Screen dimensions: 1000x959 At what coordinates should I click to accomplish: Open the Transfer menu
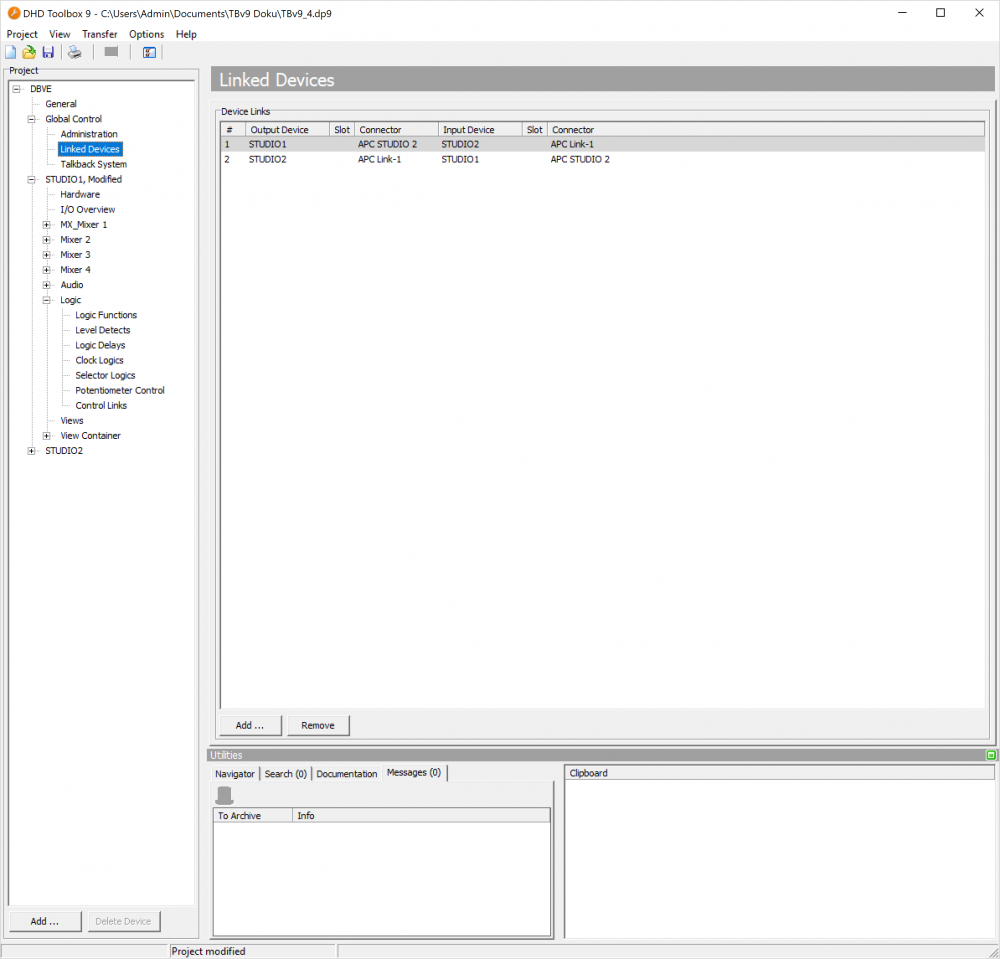coord(99,34)
